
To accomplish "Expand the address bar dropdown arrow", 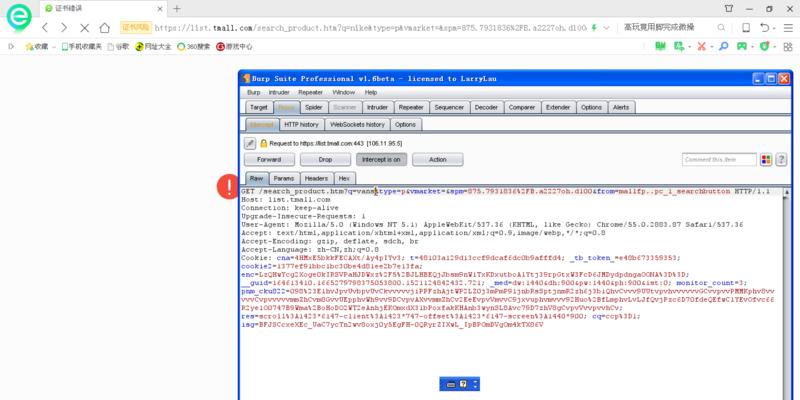I will pos(605,28).
